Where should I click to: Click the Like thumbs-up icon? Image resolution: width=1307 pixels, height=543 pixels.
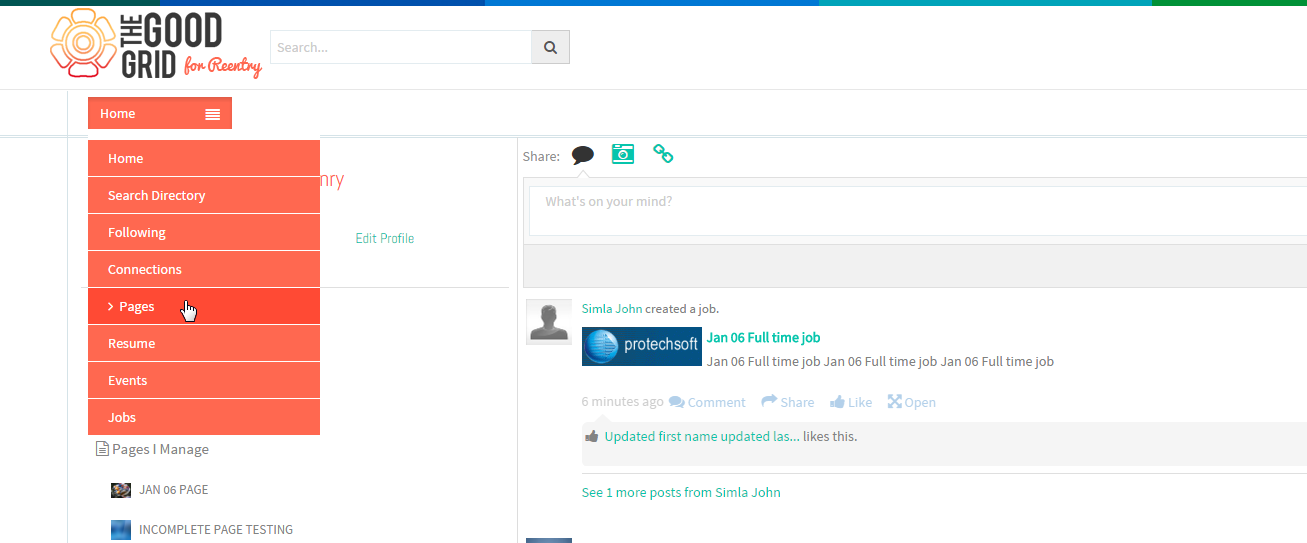[x=836, y=402]
